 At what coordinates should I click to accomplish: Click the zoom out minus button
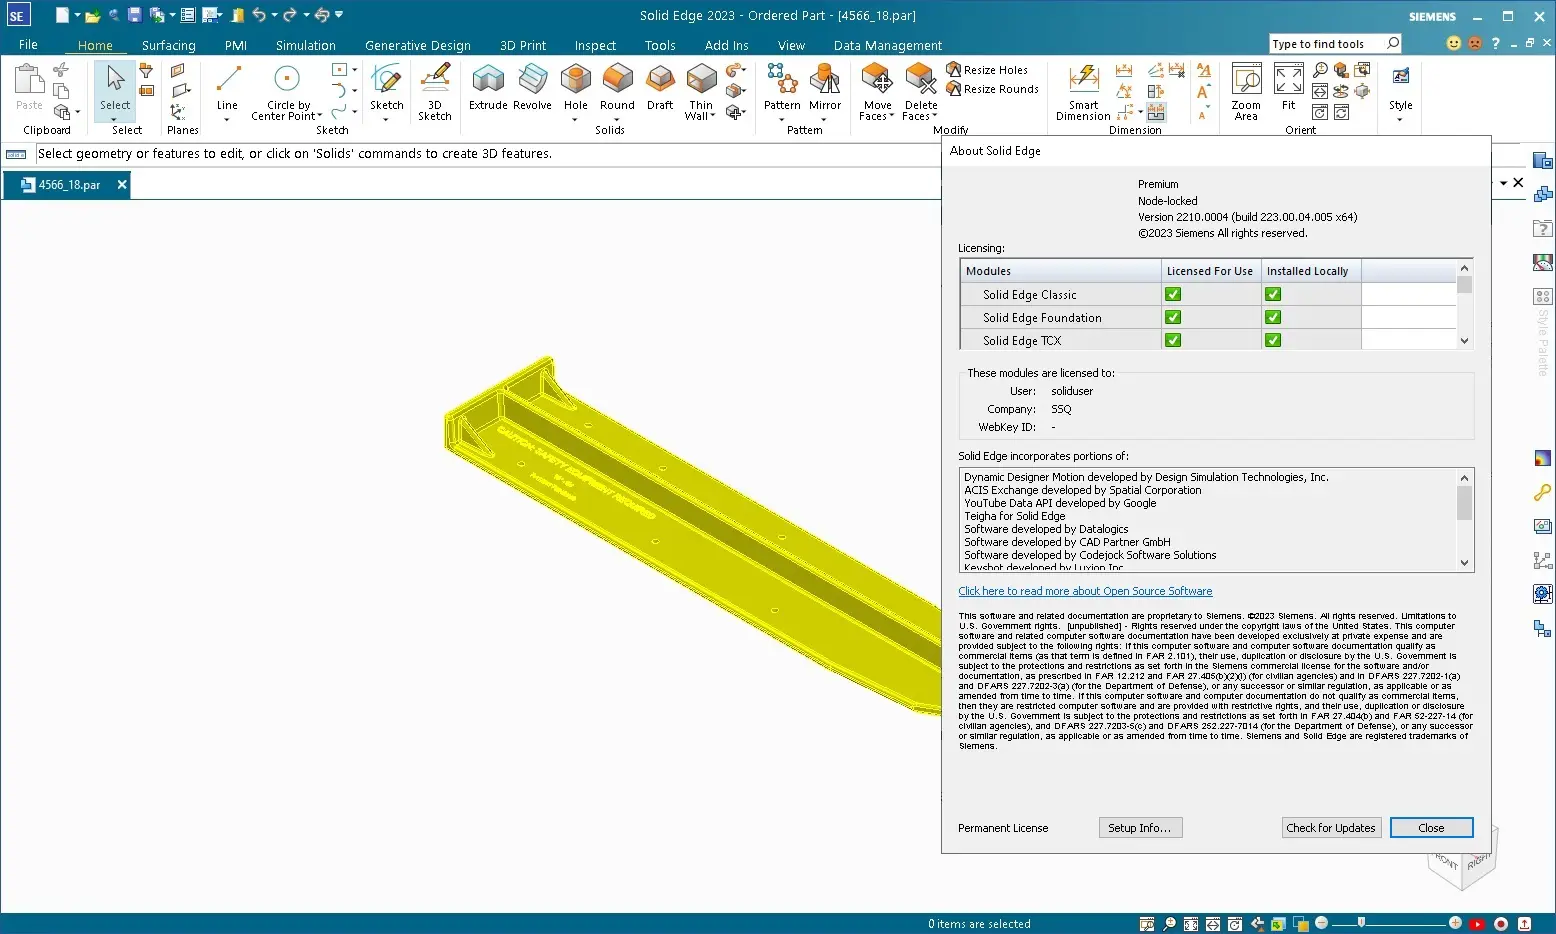point(1321,923)
